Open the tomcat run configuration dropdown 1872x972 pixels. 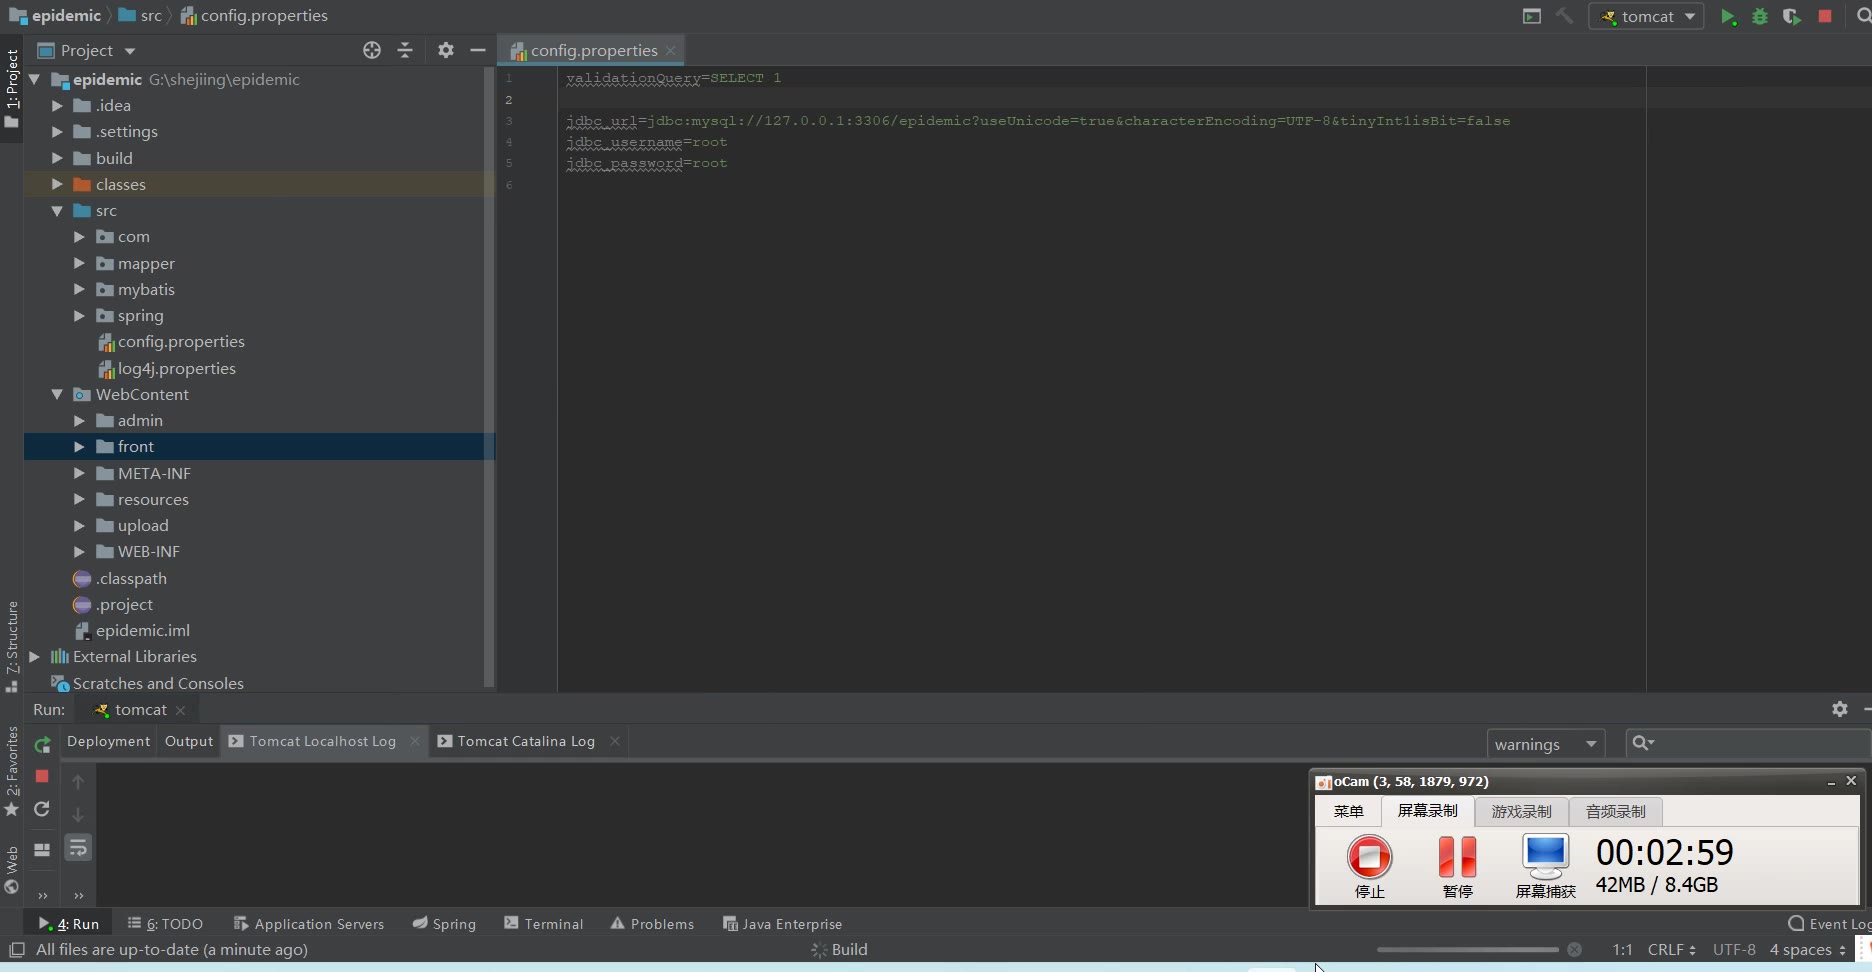(1647, 16)
